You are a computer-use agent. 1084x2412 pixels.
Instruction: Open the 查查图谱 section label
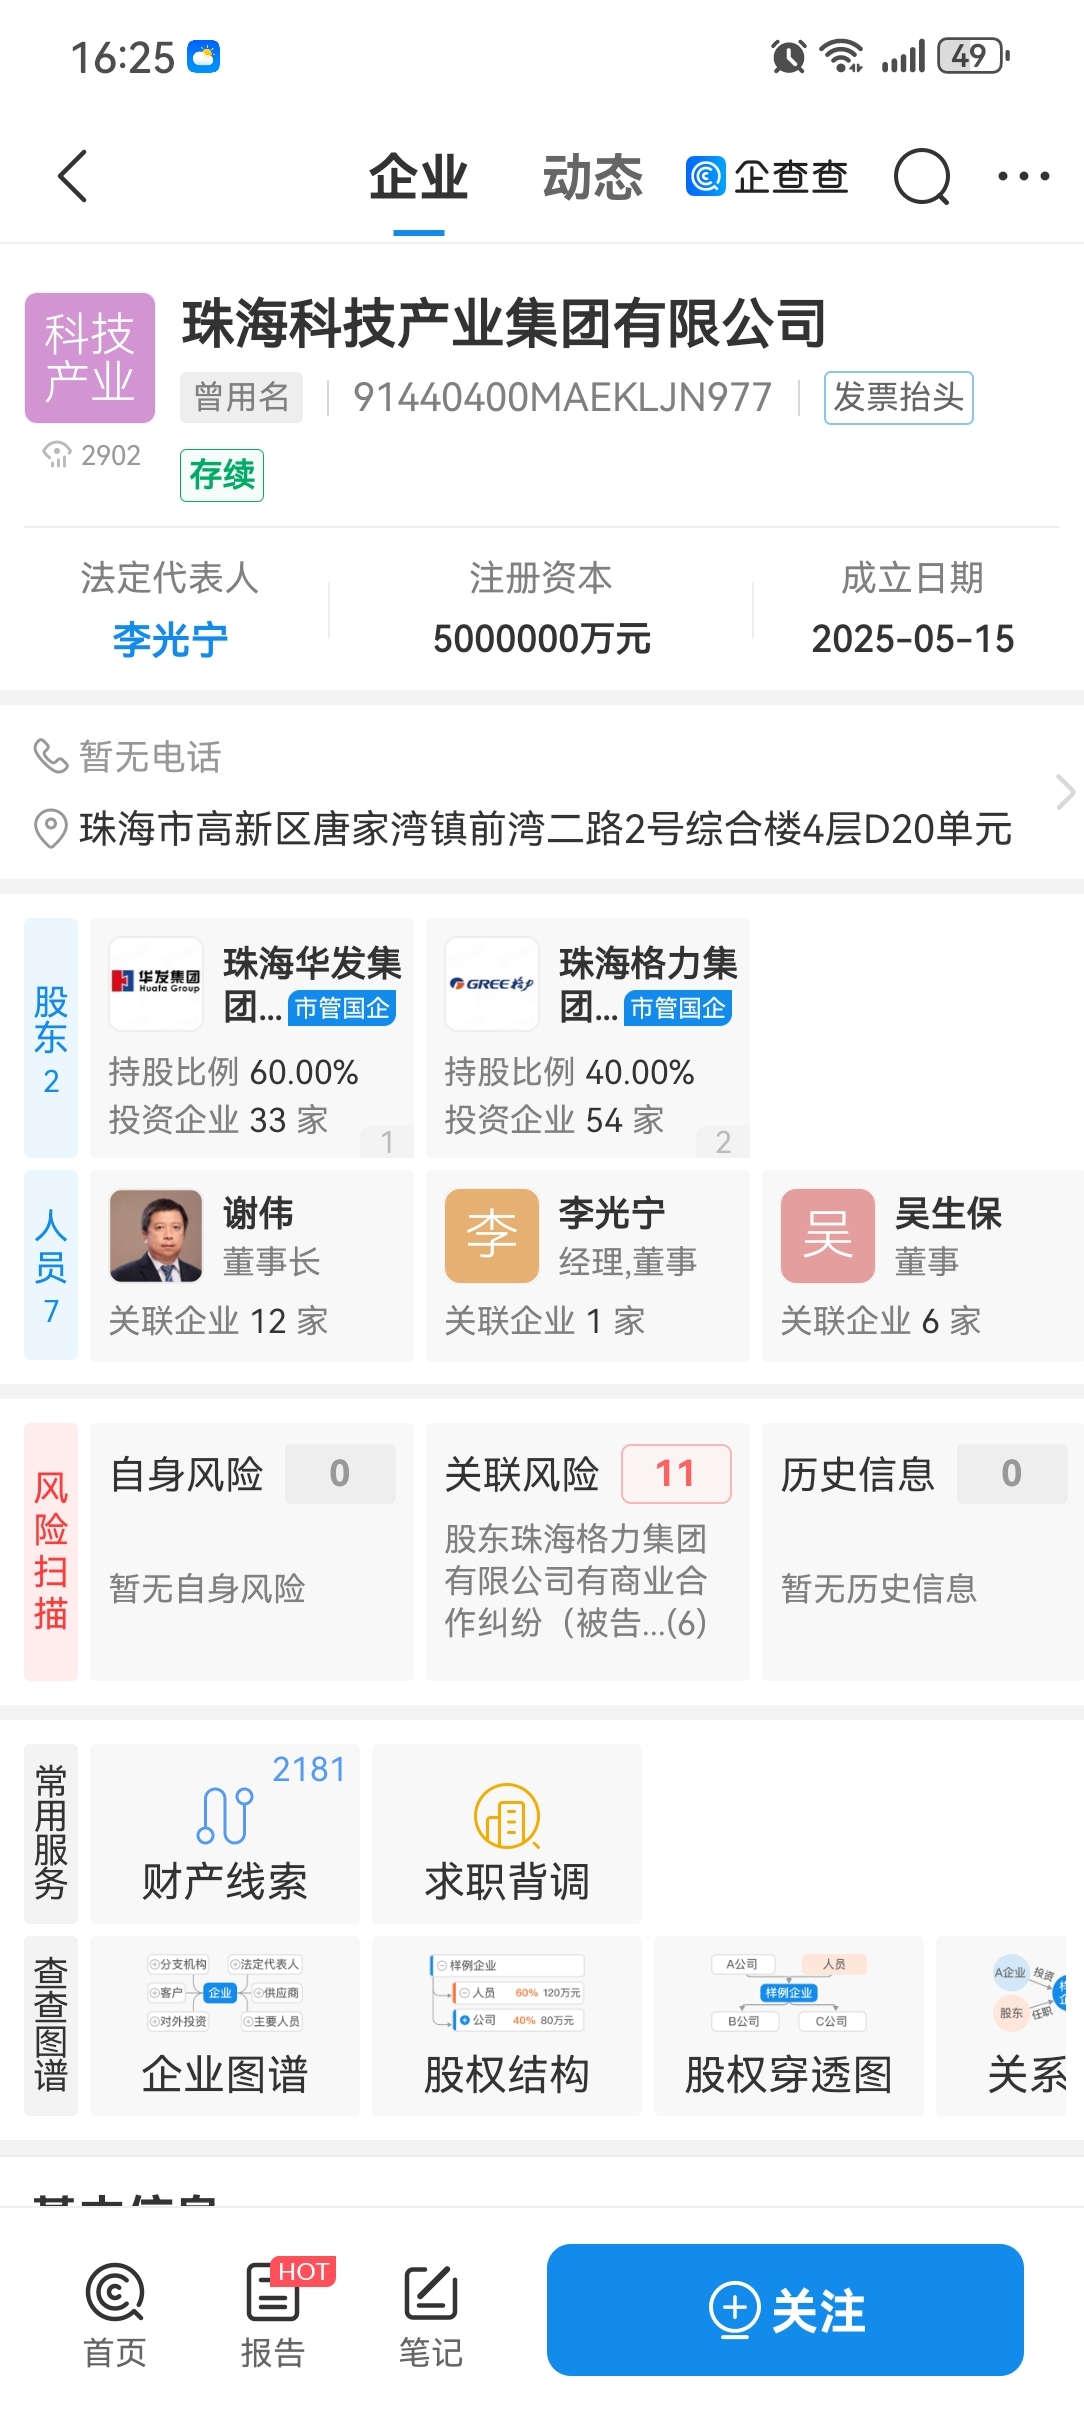click(x=51, y=2025)
